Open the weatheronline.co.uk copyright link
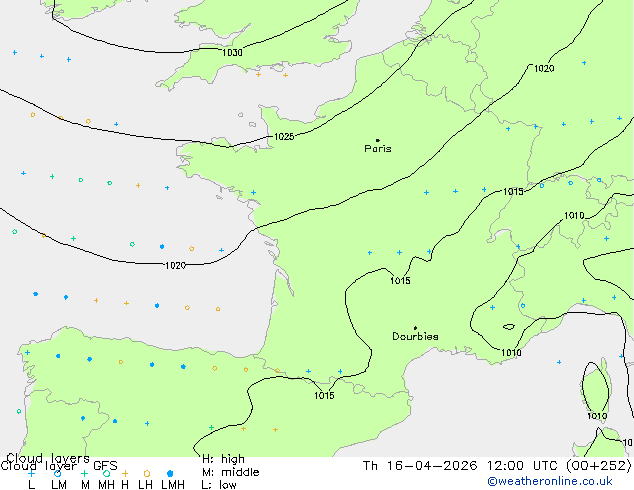 pyautogui.click(x=550, y=481)
